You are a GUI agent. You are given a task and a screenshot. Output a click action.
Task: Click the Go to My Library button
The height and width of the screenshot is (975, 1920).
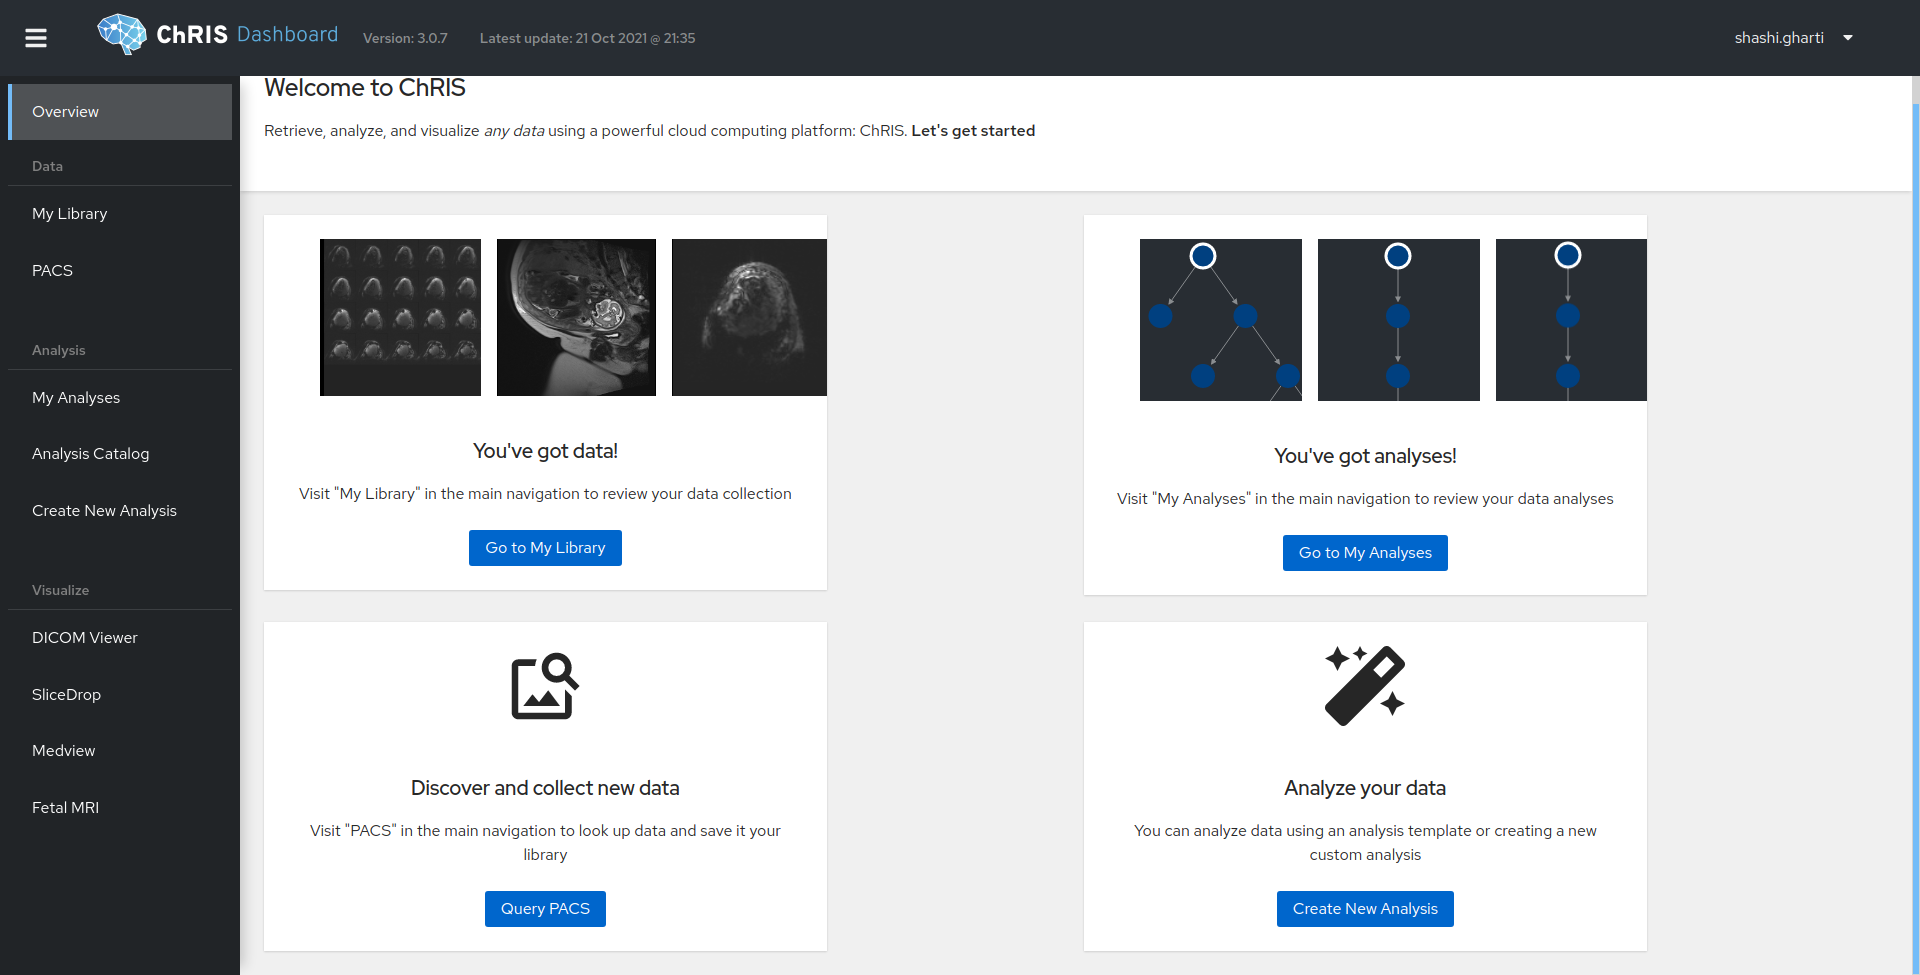click(x=544, y=547)
